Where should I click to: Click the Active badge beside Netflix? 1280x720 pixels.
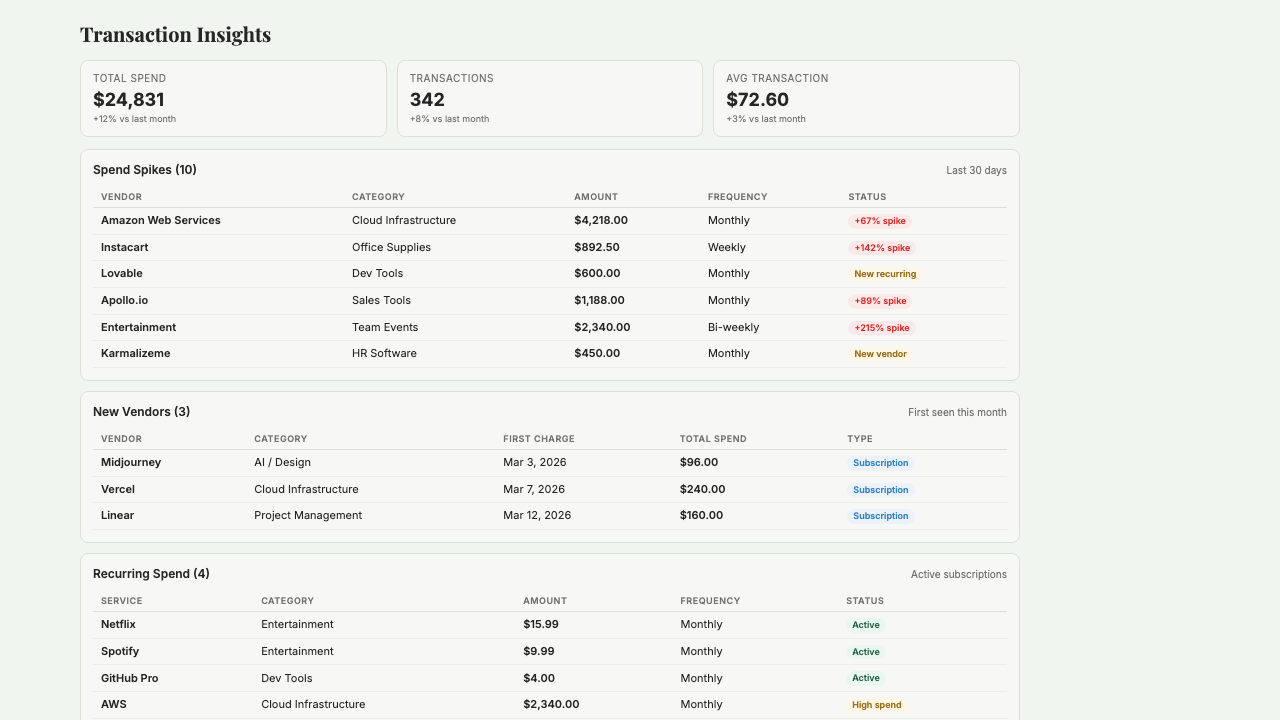[866, 624]
